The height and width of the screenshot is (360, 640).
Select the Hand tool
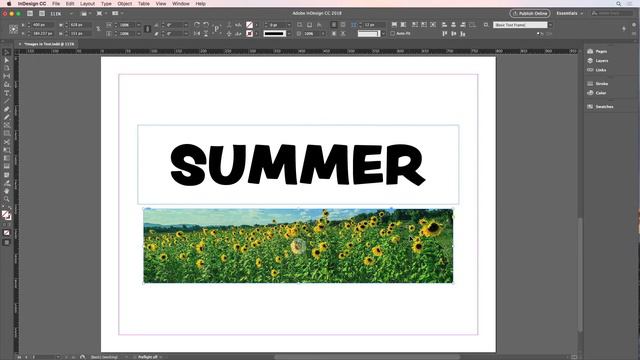click(7, 191)
